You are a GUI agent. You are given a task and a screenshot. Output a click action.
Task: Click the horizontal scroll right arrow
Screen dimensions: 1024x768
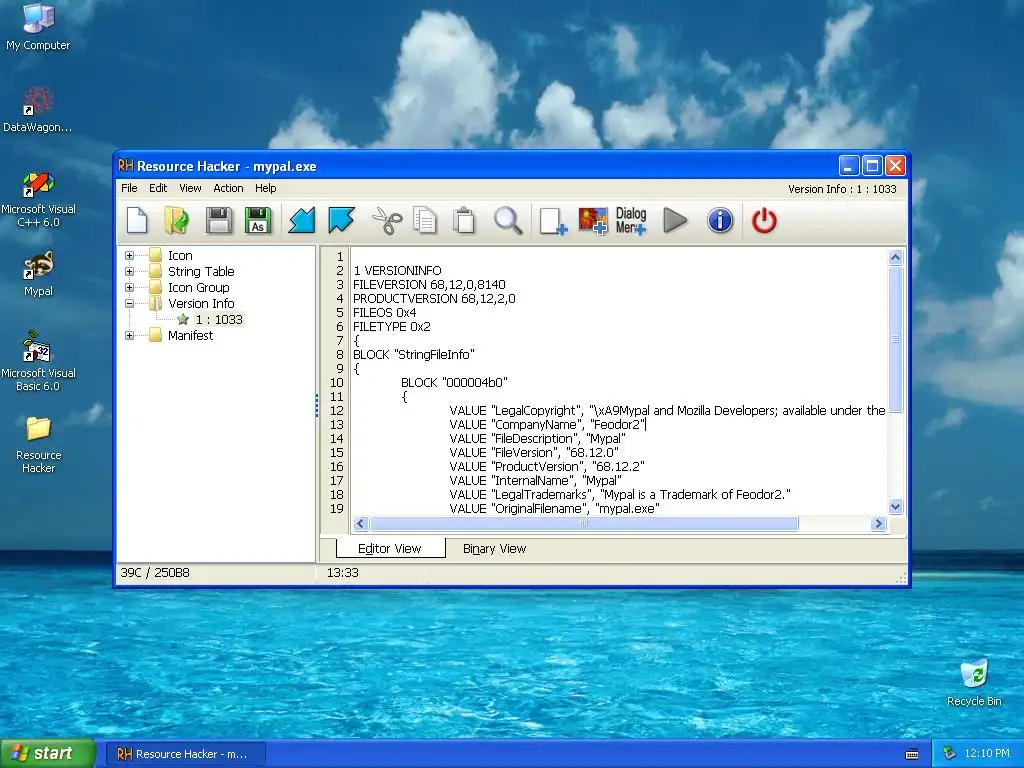(x=878, y=523)
